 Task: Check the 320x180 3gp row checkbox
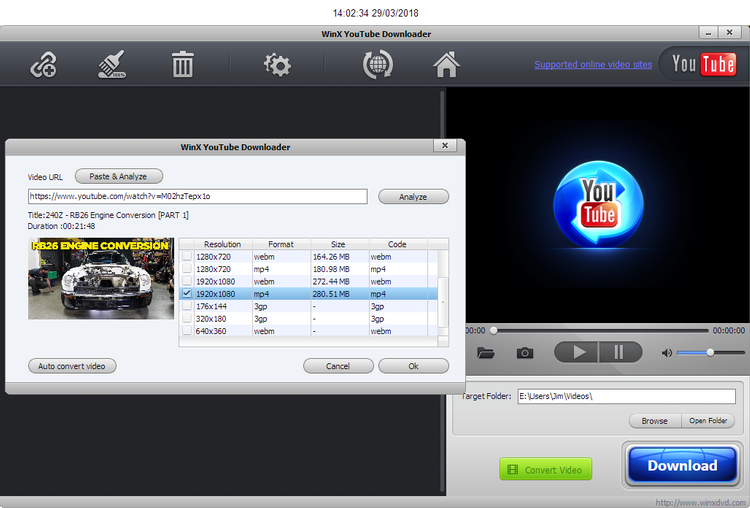(x=187, y=318)
